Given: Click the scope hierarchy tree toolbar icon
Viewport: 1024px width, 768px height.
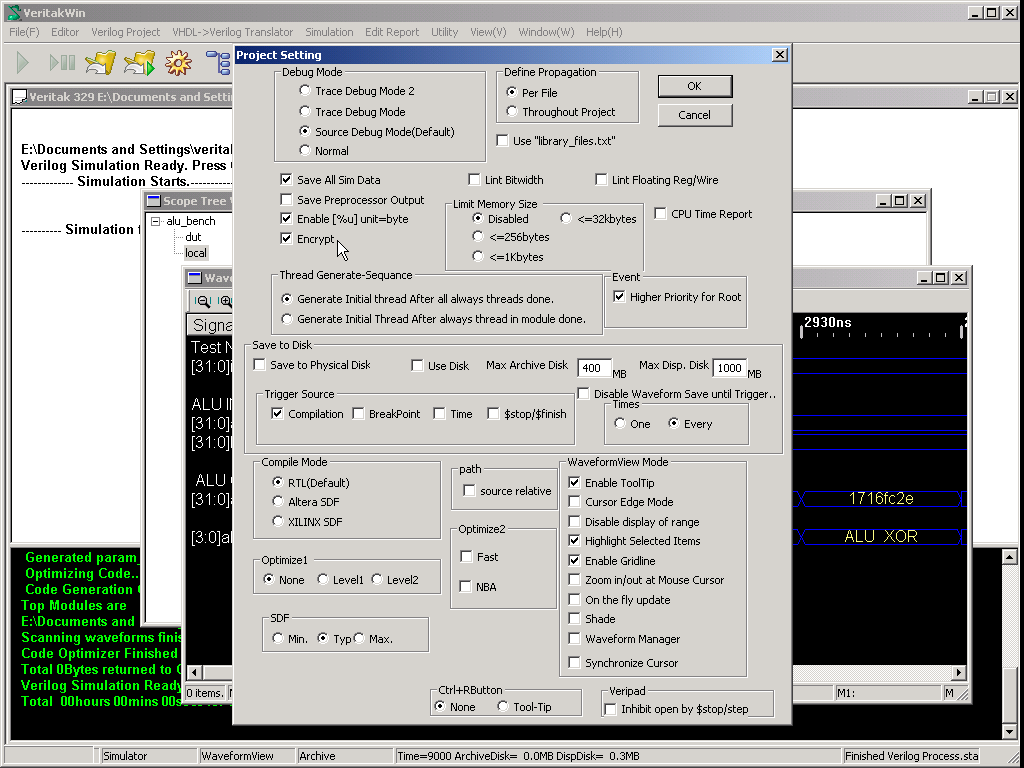Looking at the screenshot, I should [x=217, y=64].
